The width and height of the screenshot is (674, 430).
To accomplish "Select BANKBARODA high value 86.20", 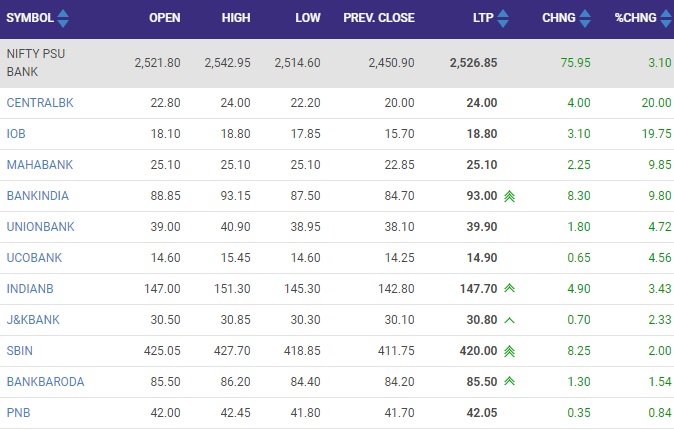I will [236, 381].
